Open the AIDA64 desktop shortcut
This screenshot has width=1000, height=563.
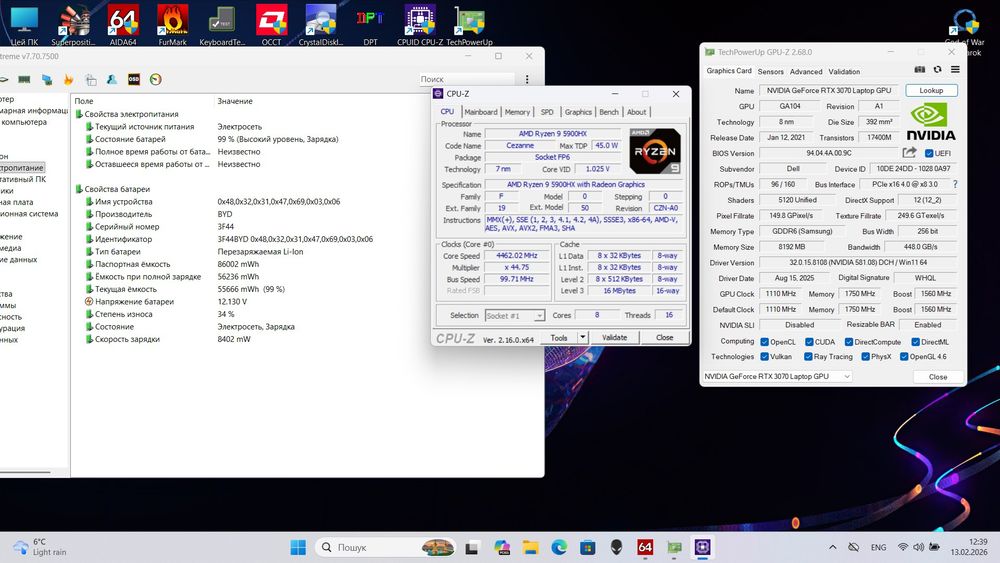tap(123, 26)
